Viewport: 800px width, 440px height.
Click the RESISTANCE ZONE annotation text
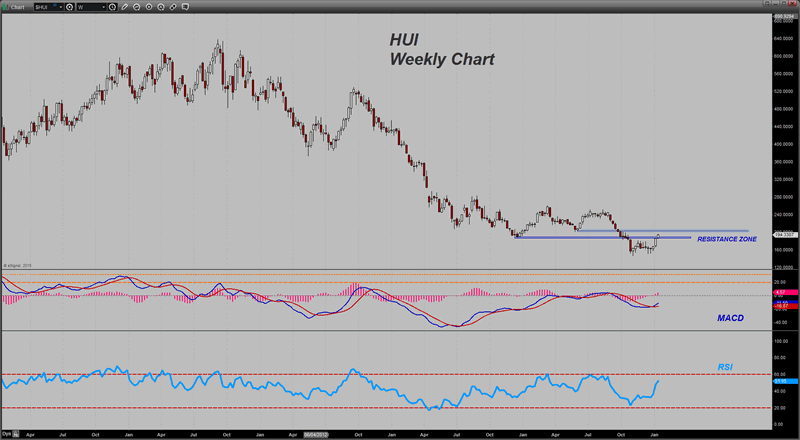[727, 239]
